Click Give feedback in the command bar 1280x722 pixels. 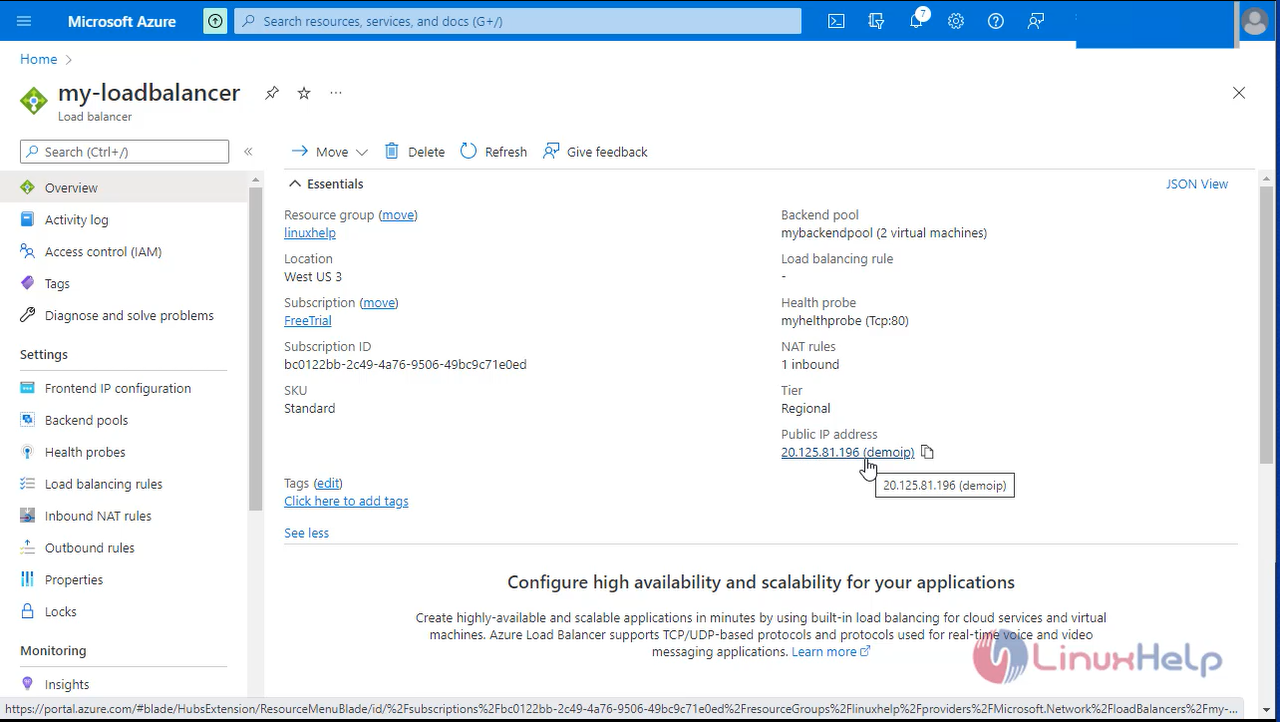tap(595, 152)
